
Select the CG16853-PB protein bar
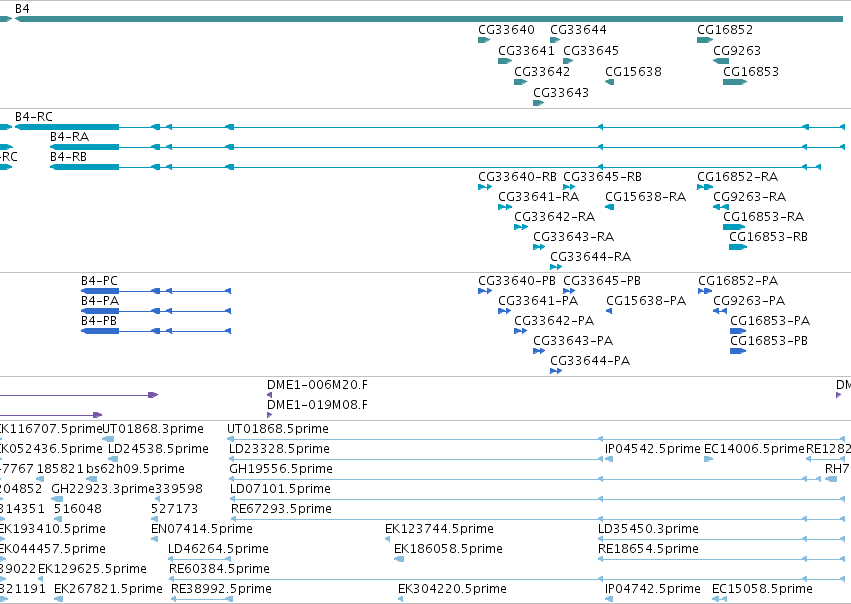(x=738, y=352)
